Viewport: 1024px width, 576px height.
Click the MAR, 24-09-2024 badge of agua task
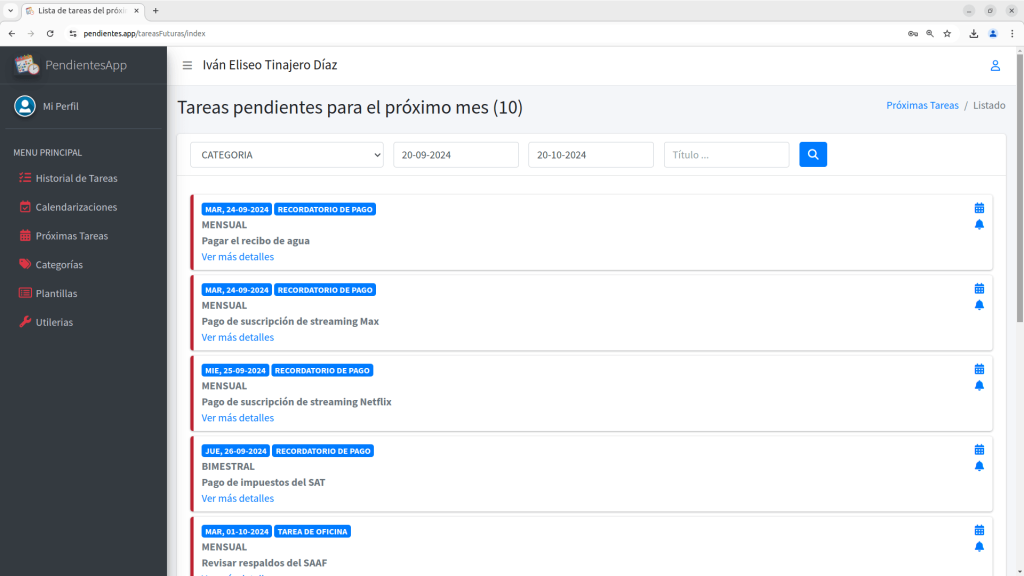tap(236, 210)
